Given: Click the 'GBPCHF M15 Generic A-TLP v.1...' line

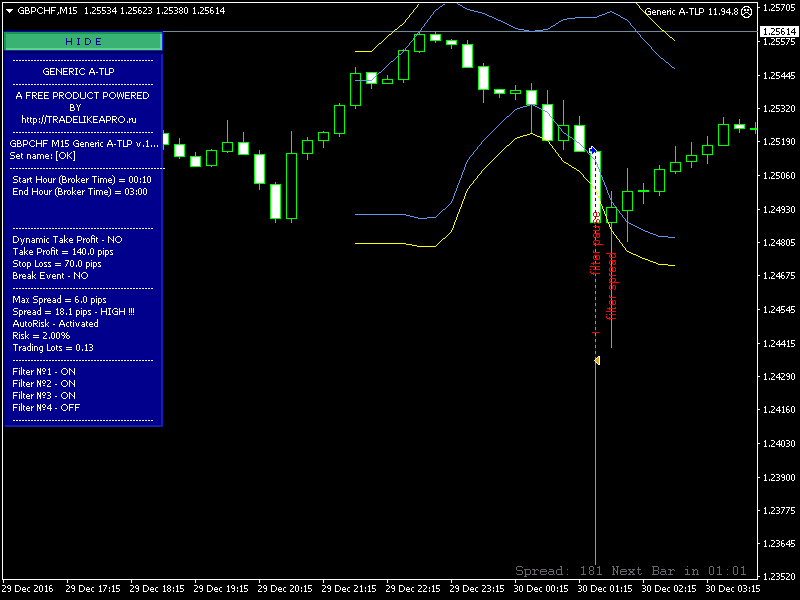Looking at the screenshot, I should click(x=84, y=144).
